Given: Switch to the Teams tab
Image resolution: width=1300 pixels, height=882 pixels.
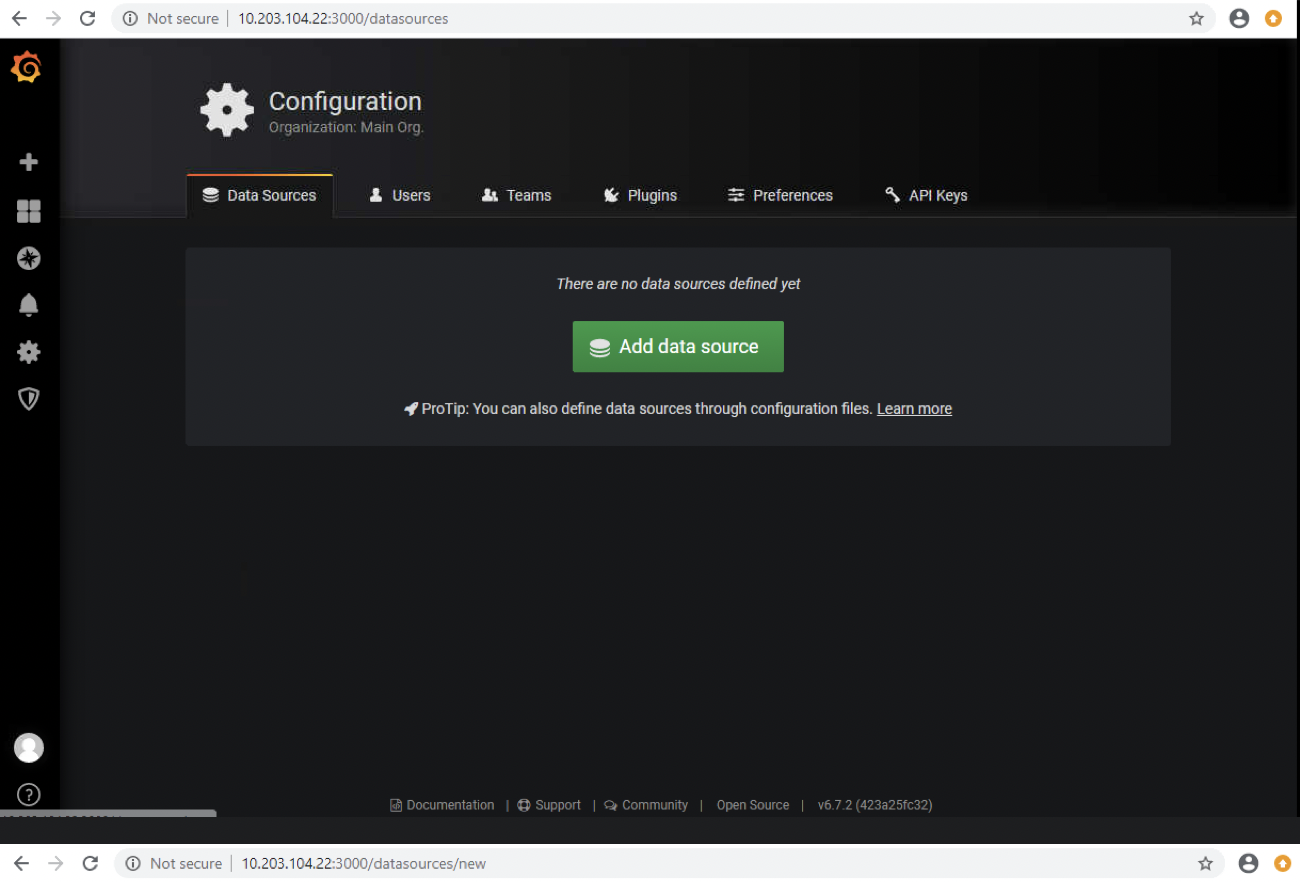Looking at the screenshot, I should pyautogui.click(x=517, y=195).
